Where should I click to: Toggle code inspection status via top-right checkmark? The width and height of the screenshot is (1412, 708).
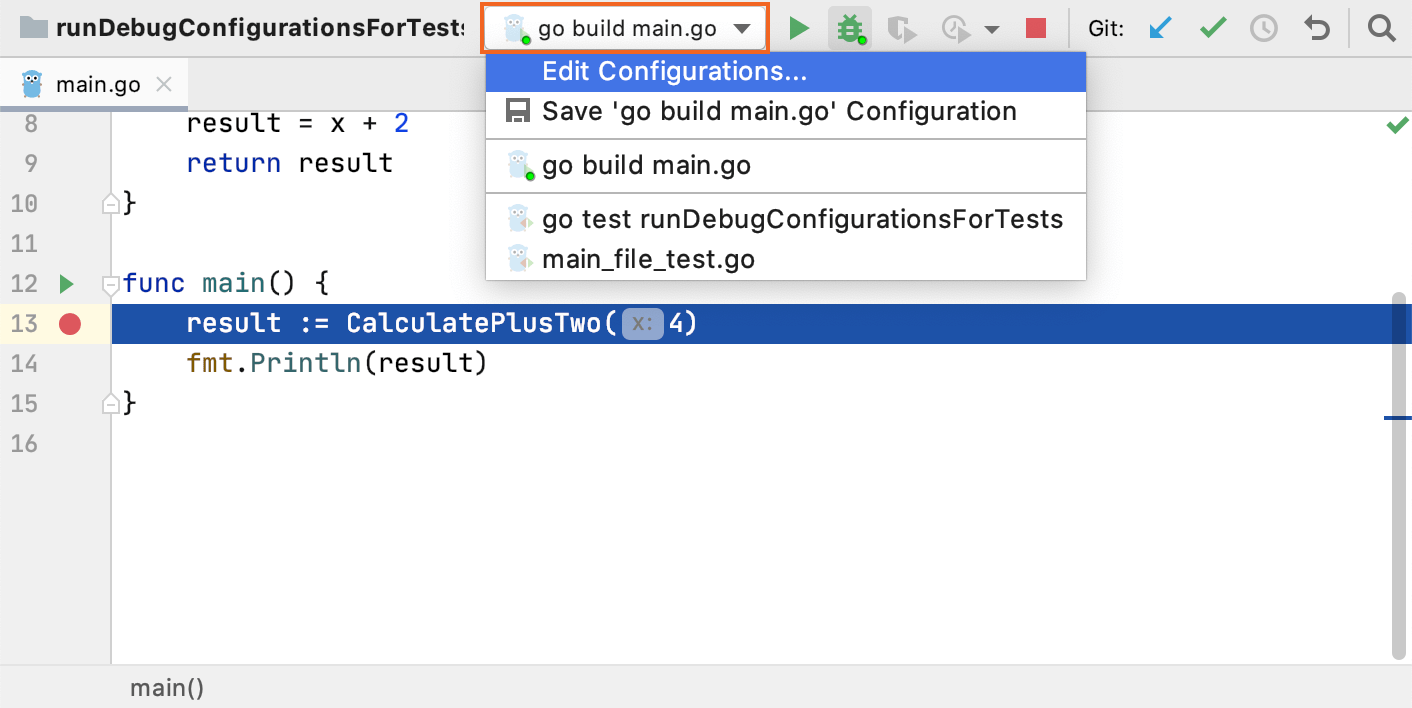click(1396, 124)
